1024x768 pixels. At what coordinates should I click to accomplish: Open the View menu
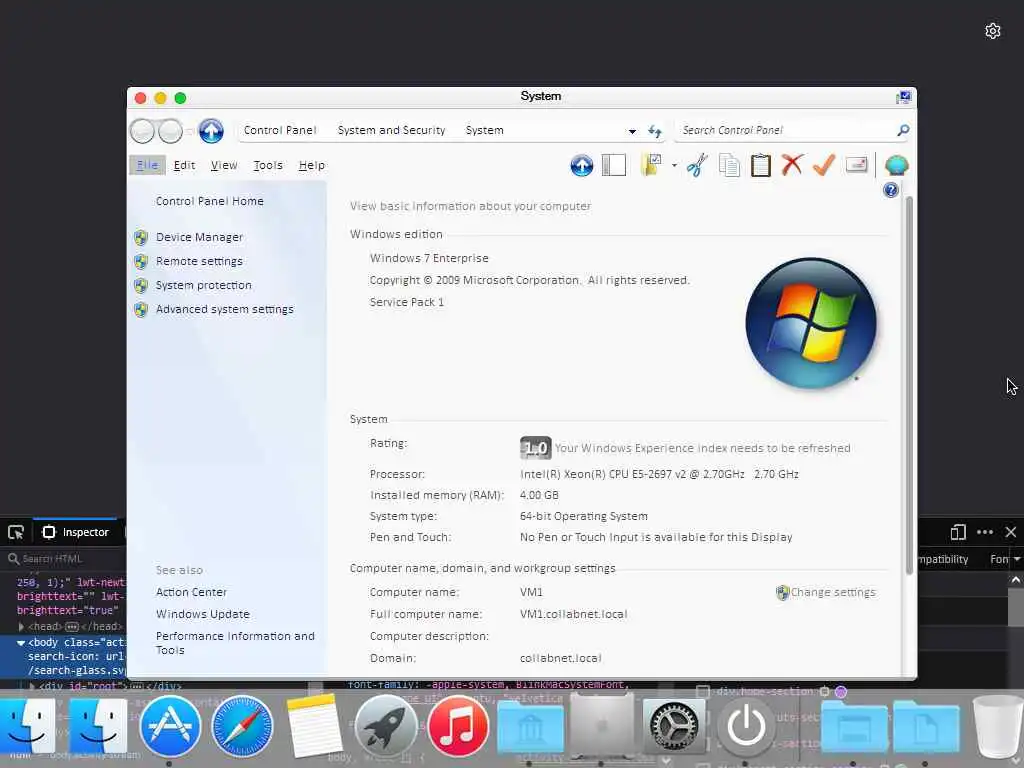click(x=223, y=165)
